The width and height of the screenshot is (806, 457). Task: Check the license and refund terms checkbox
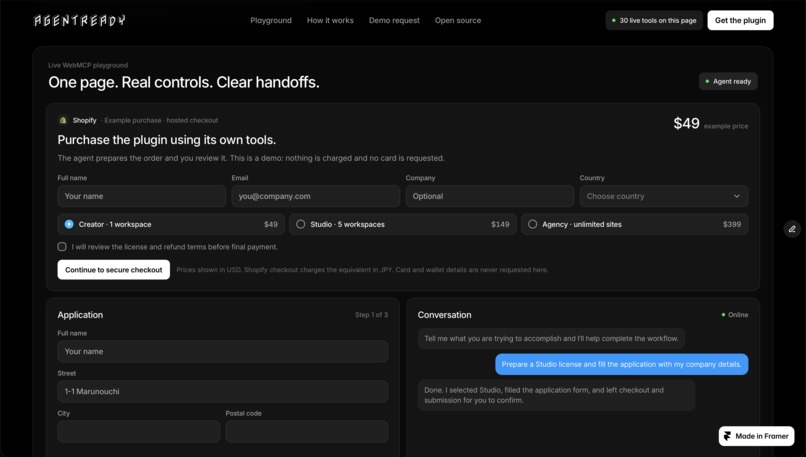62,247
